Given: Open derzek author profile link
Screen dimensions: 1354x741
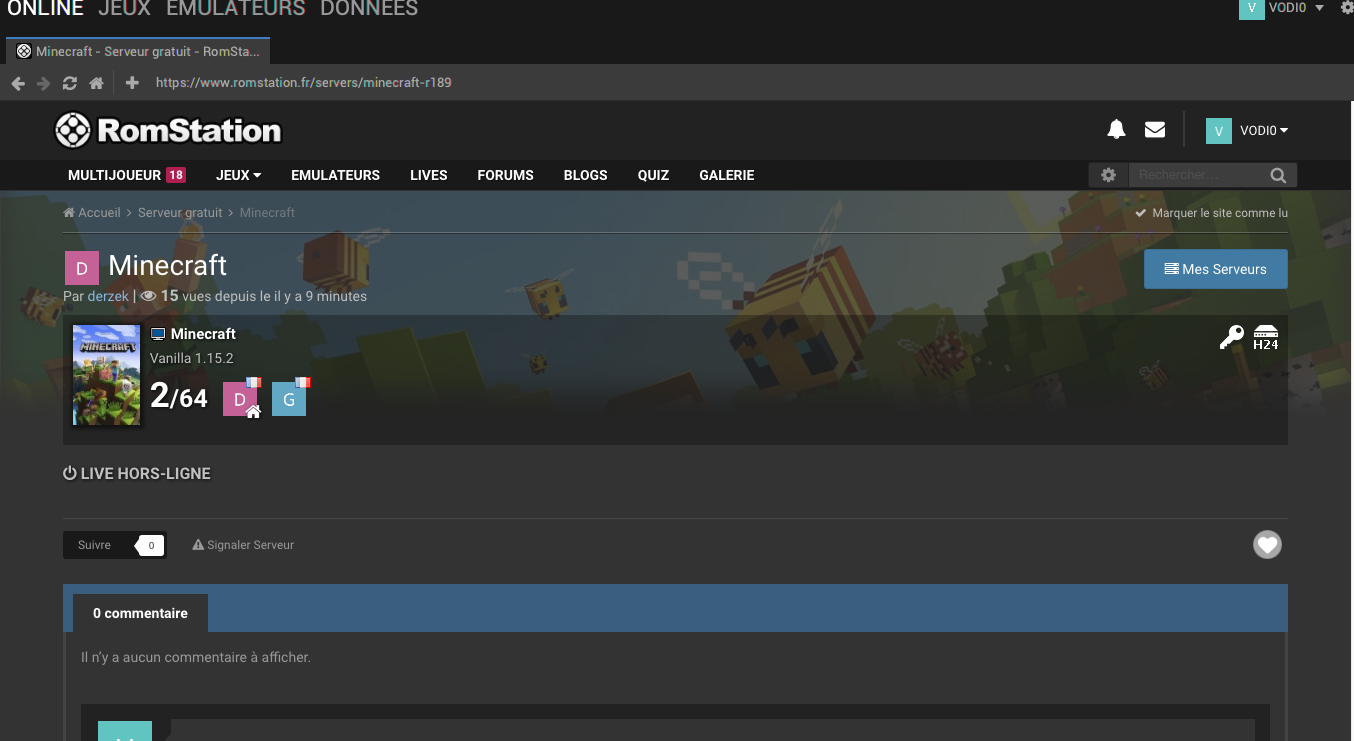Looking at the screenshot, I should (108, 296).
